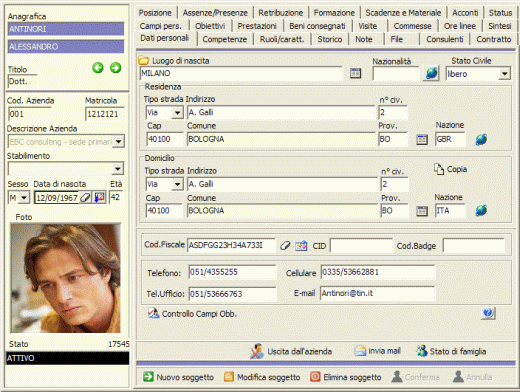Viewport: 520px width, 392px height.
Task: Click the globe icon beside Nazionalità
Action: pyautogui.click(x=431, y=73)
